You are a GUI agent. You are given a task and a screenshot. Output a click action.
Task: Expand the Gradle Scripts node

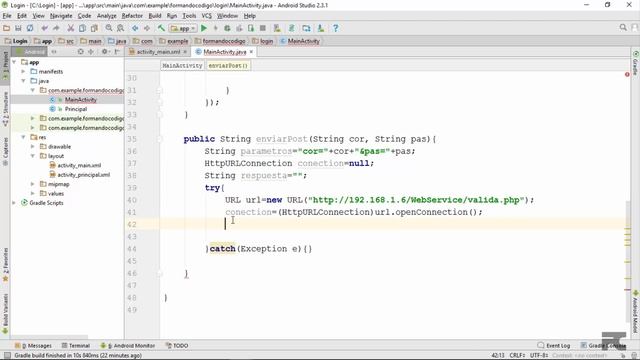(14, 203)
